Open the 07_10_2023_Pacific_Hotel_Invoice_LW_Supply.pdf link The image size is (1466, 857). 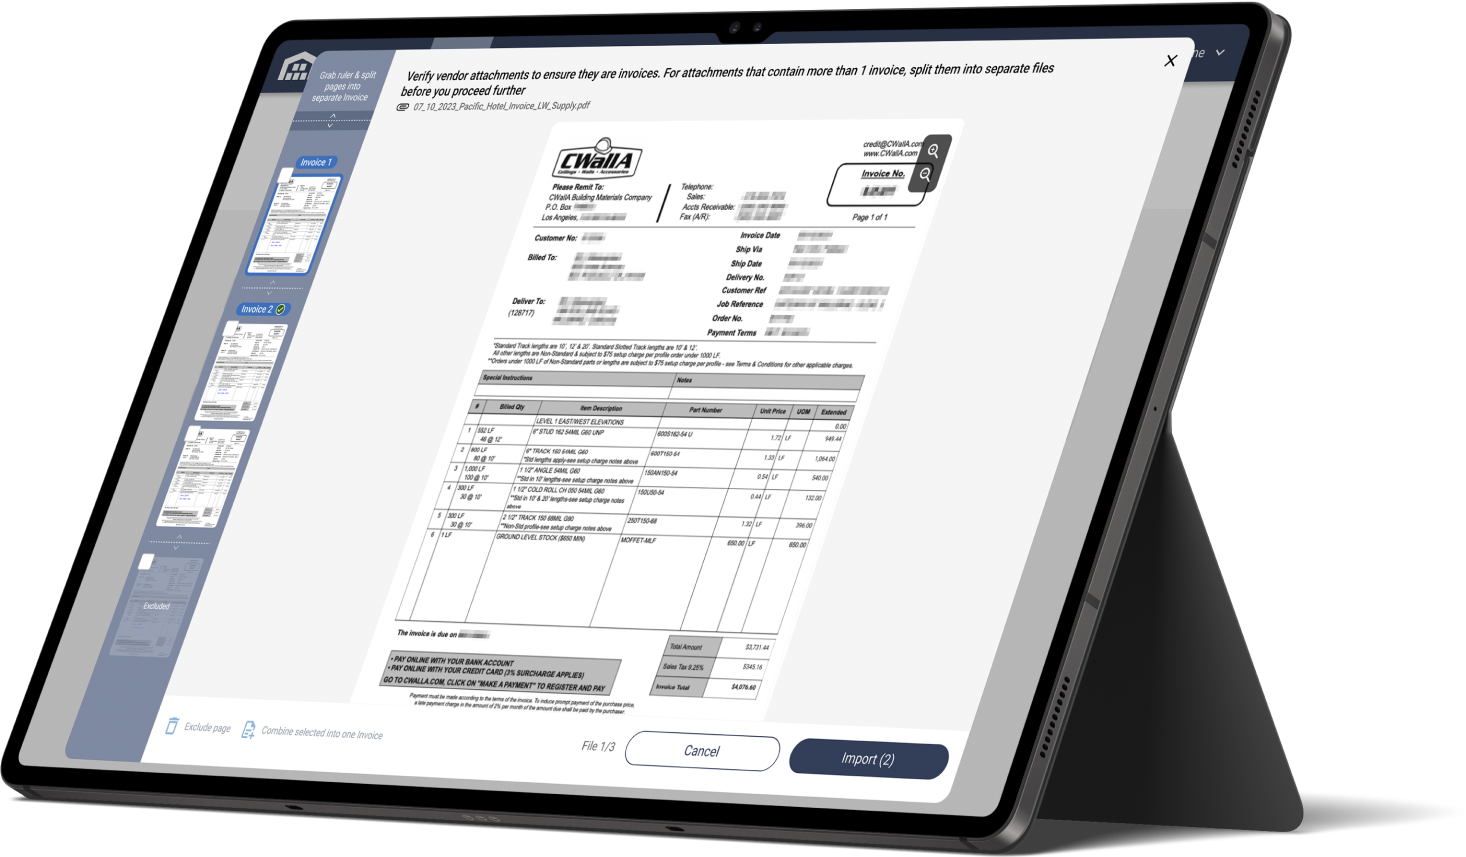[x=500, y=105]
